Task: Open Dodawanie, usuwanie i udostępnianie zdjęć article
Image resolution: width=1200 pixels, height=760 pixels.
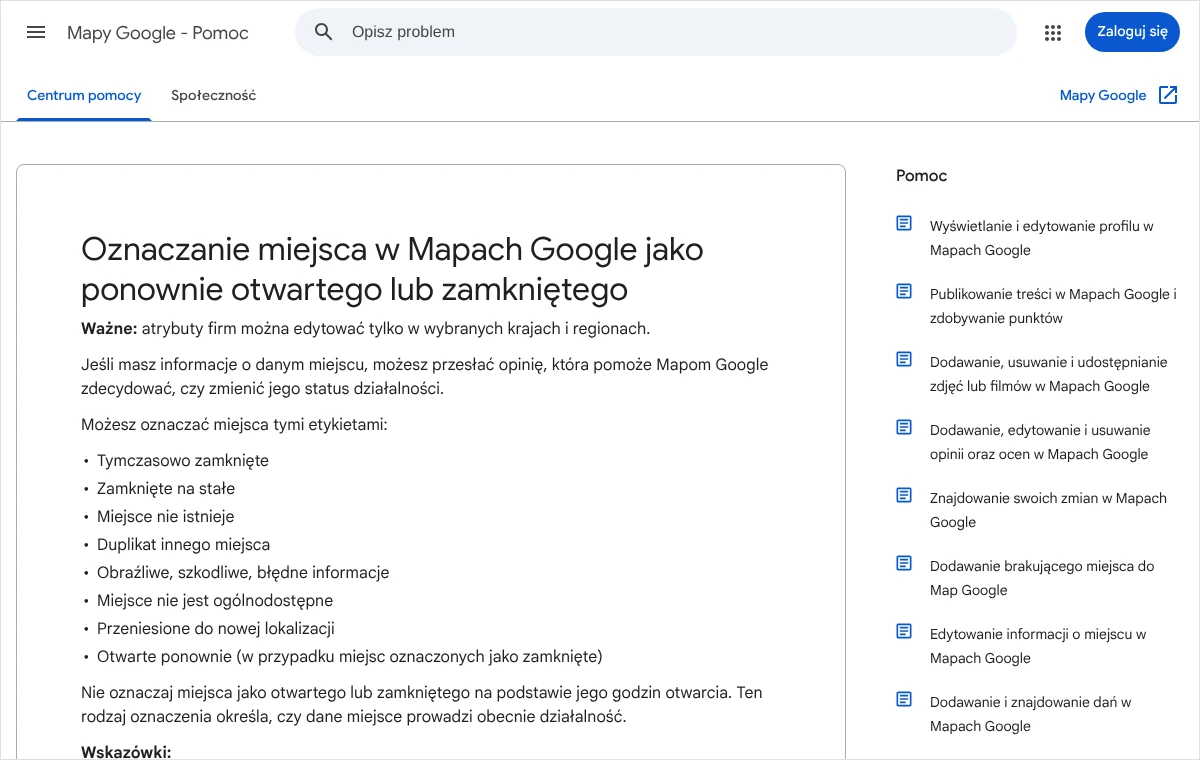Action: click(1049, 374)
